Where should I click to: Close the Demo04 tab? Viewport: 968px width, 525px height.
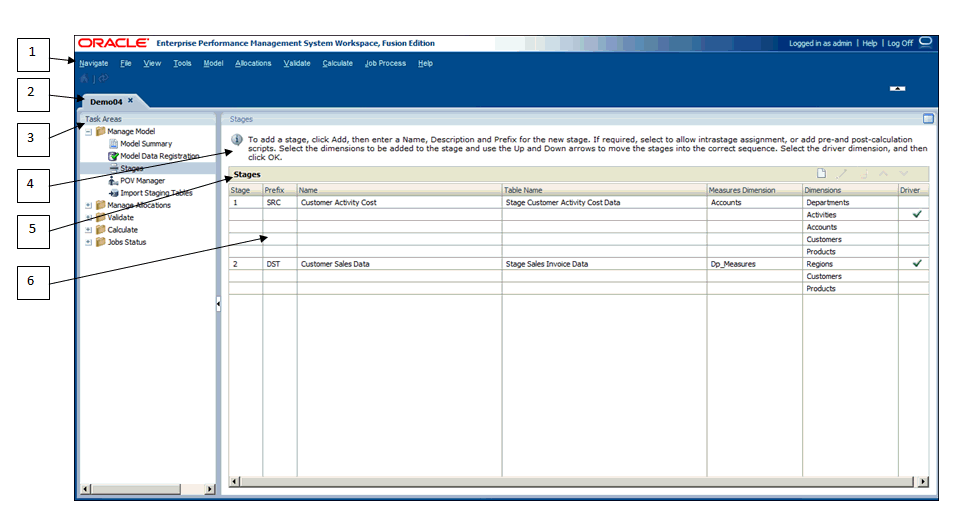click(x=130, y=101)
